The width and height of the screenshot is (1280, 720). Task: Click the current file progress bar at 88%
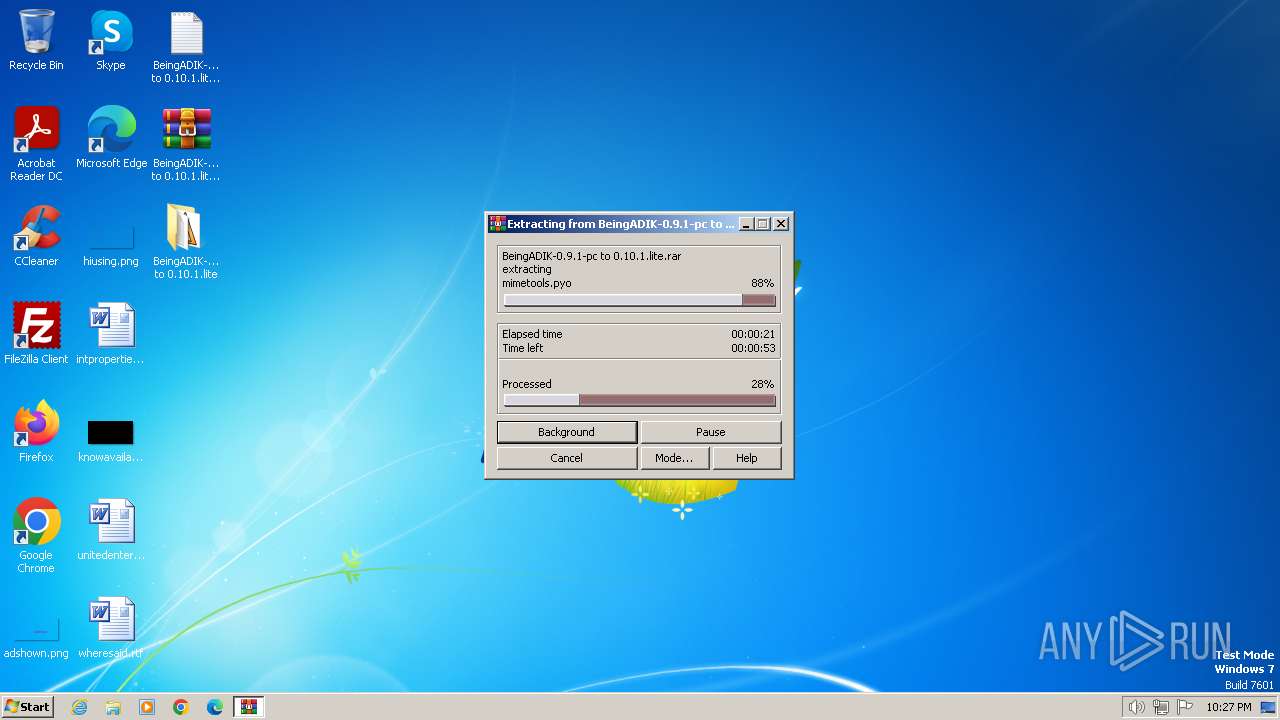click(x=639, y=300)
